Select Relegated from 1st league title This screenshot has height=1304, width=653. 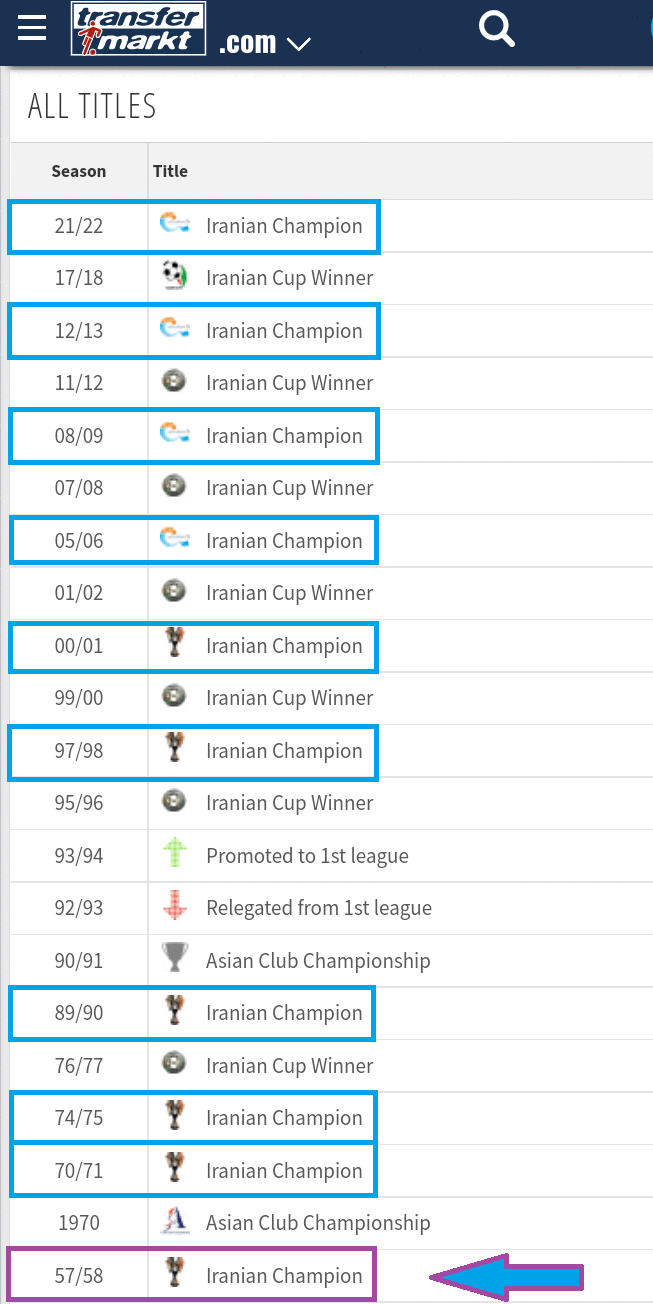coord(319,908)
